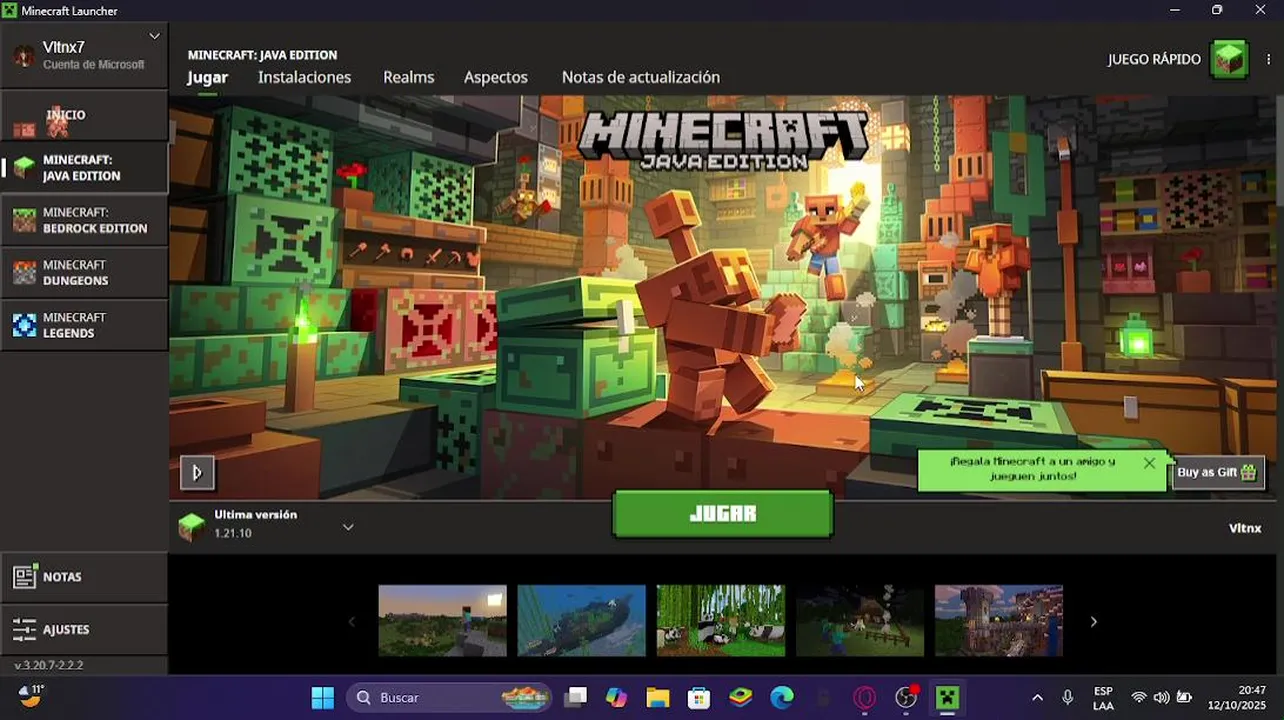The width and height of the screenshot is (1284, 720).
Task: Open Microsoft Store from taskbar
Action: click(x=699, y=697)
